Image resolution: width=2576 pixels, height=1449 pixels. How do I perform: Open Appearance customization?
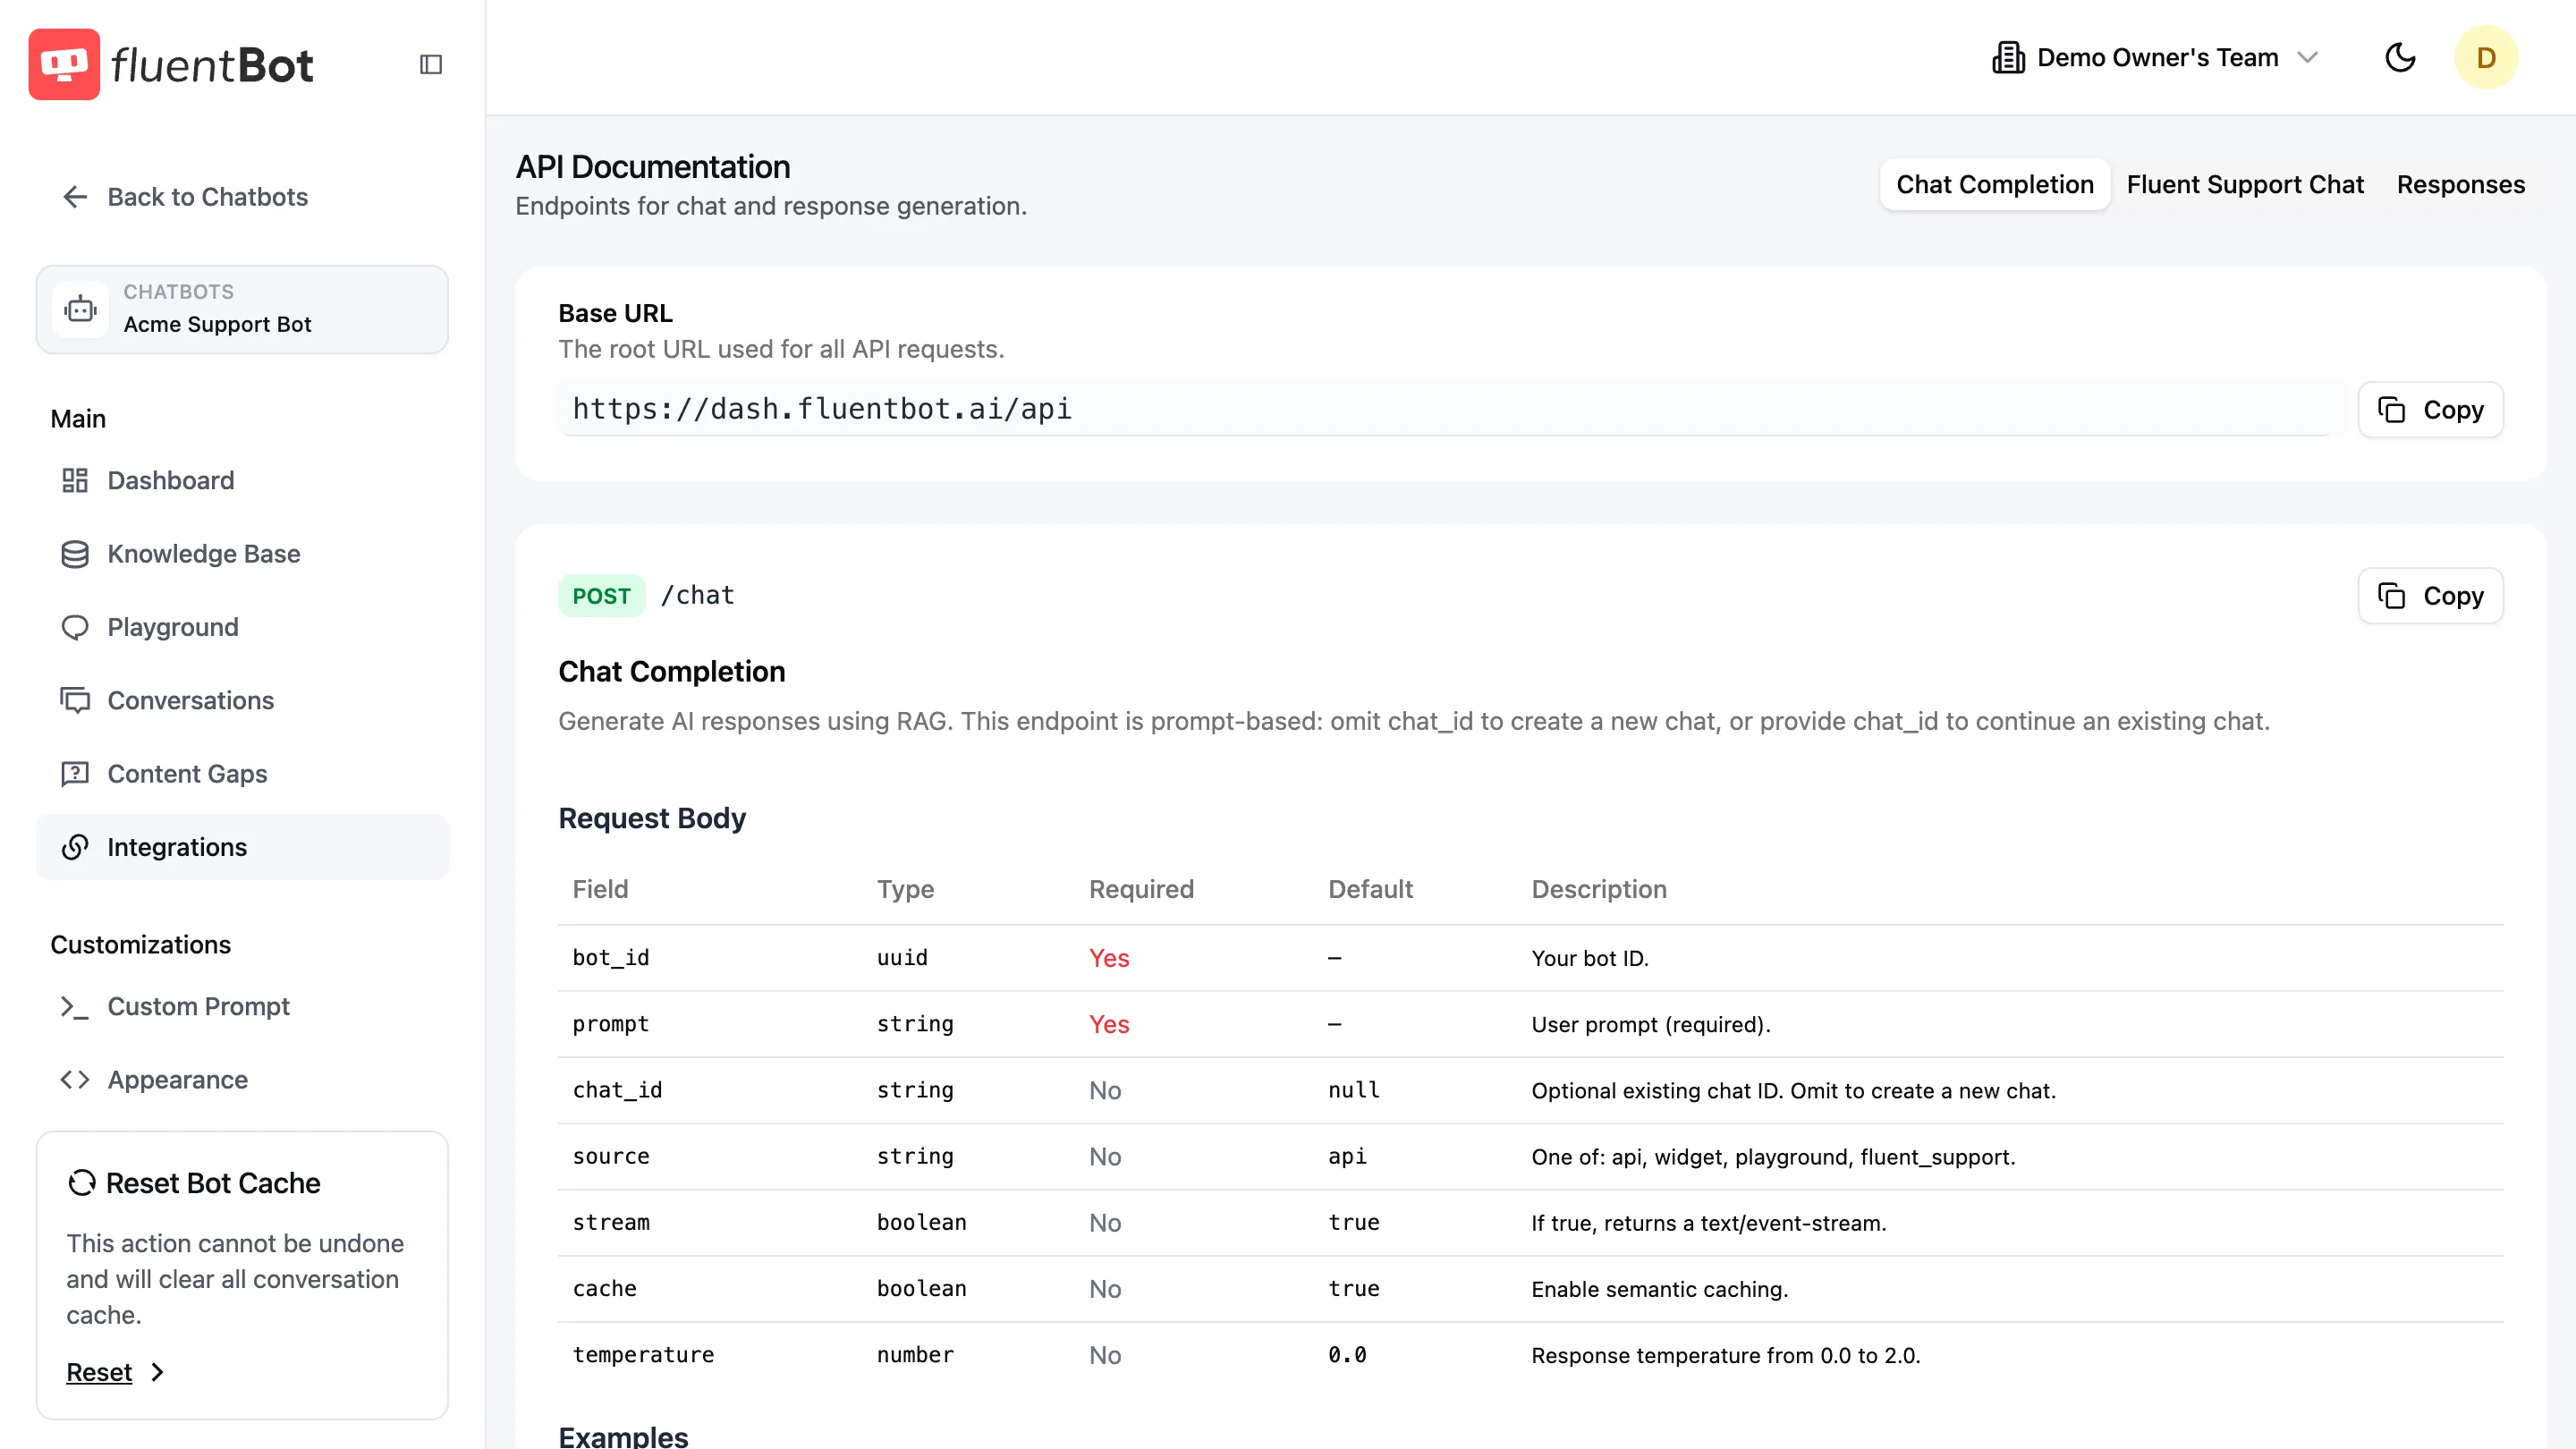[242, 1080]
